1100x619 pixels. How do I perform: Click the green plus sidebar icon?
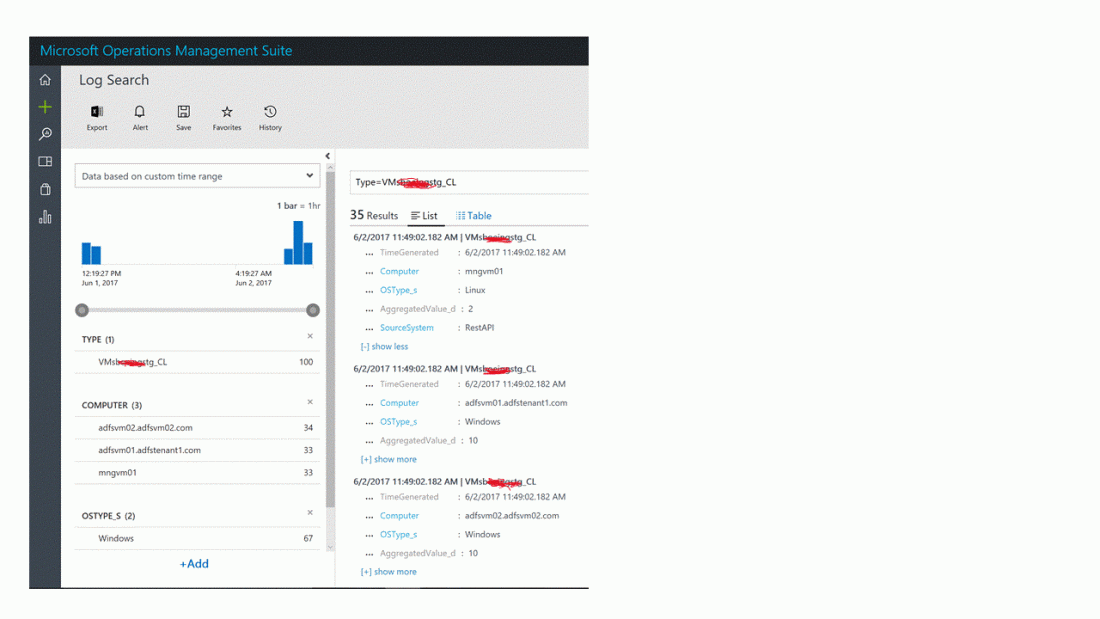click(x=45, y=107)
